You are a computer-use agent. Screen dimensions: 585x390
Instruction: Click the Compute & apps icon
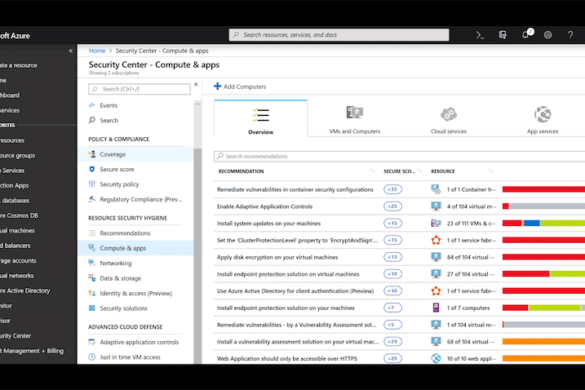click(92, 248)
